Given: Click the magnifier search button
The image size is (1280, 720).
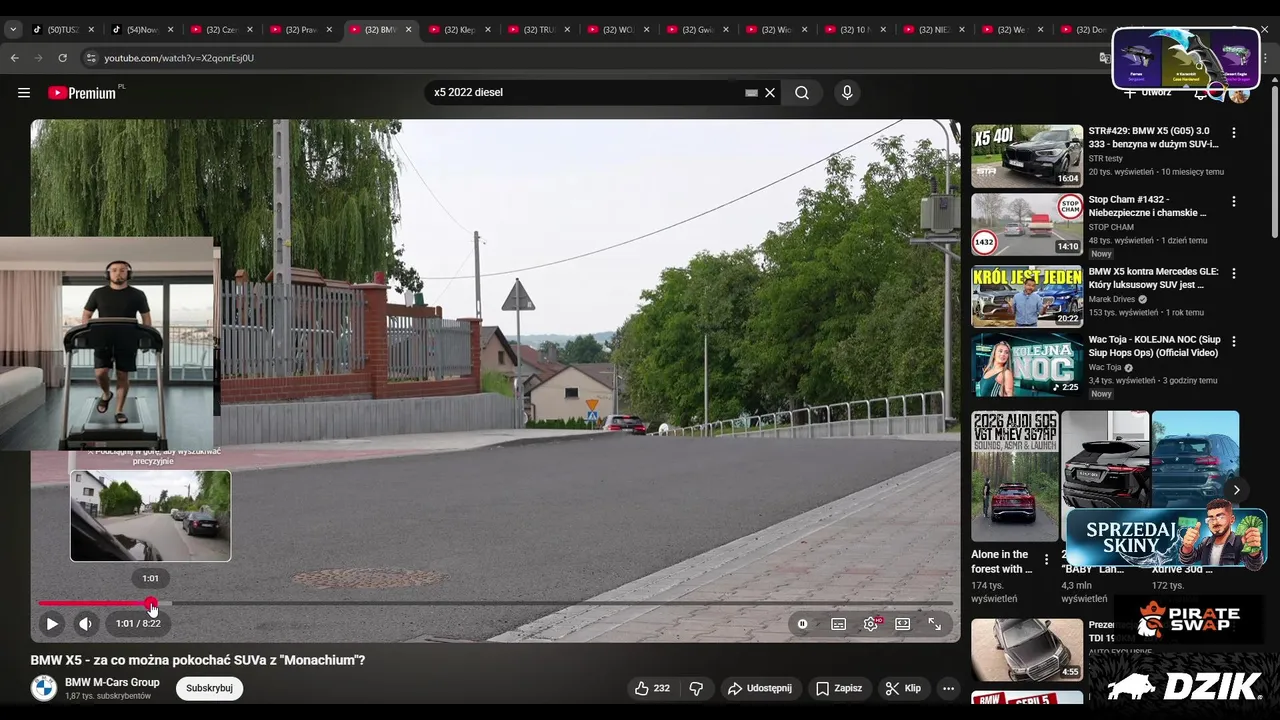Looking at the screenshot, I should coord(802,93).
